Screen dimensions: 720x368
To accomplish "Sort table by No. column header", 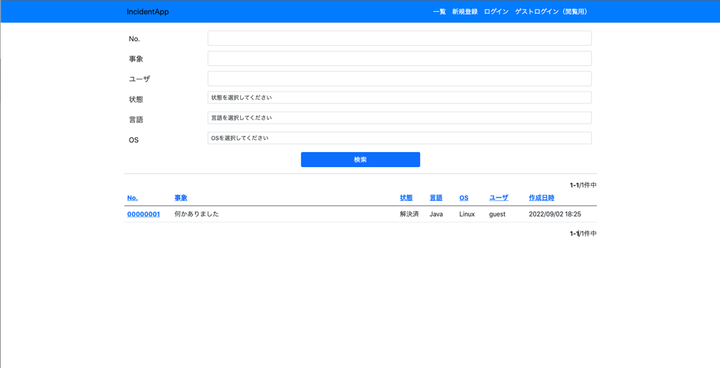I will [133, 198].
